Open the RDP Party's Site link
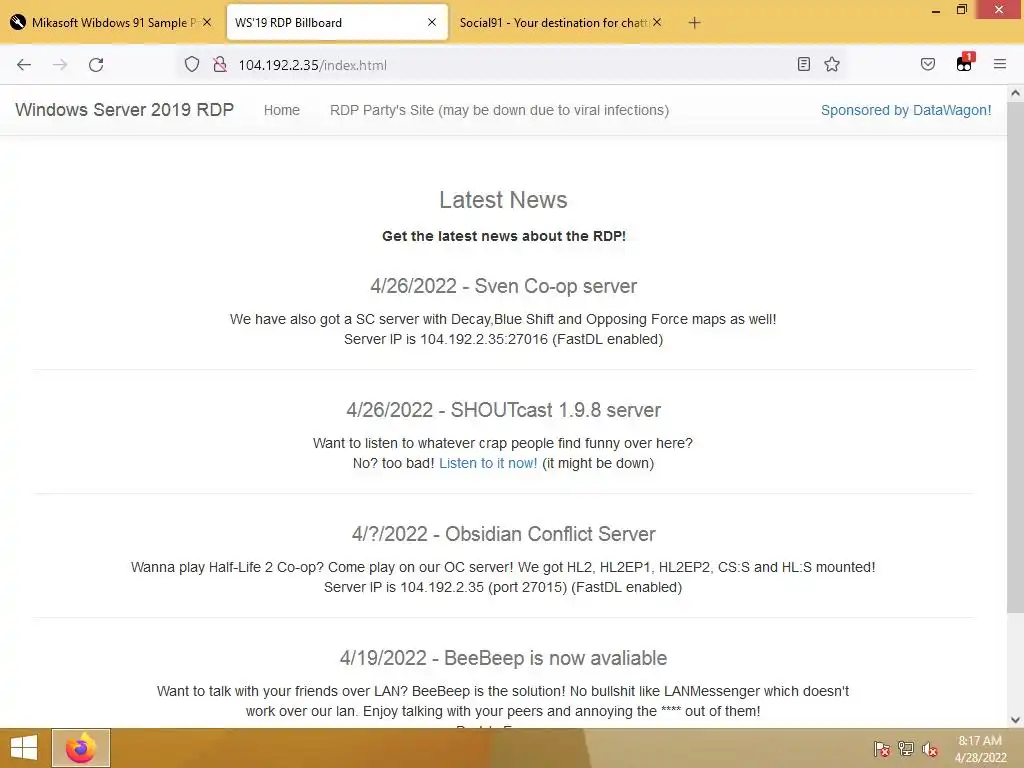This screenshot has width=1024, height=768. [499, 110]
